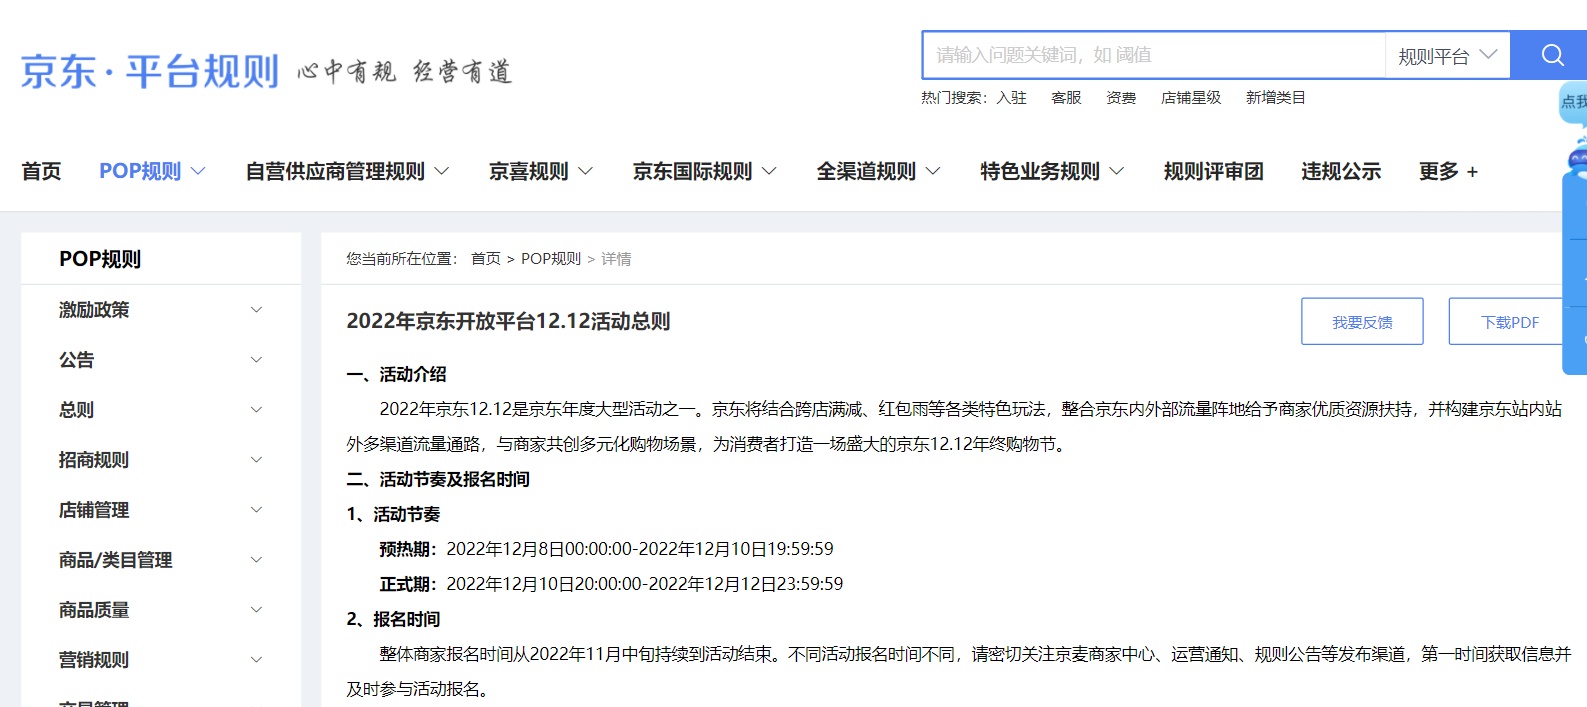Click the 我要反馈 button

coord(1362,321)
